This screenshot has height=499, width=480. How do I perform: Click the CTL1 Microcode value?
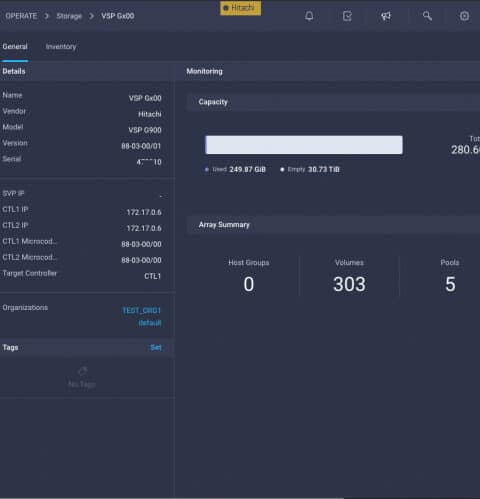[x=141, y=244]
